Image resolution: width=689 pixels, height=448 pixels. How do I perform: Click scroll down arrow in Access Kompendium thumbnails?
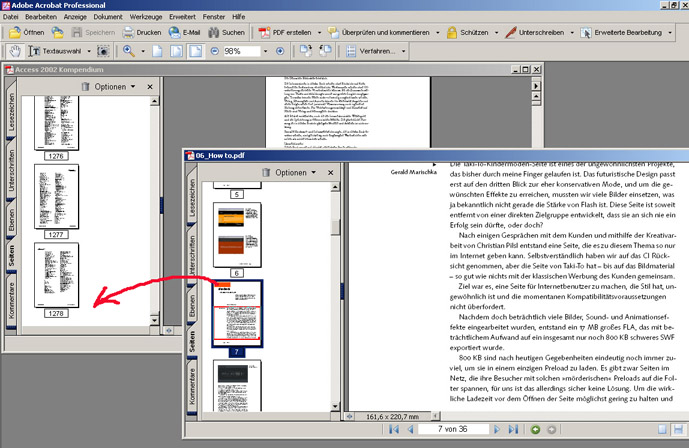click(x=154, y=320)
